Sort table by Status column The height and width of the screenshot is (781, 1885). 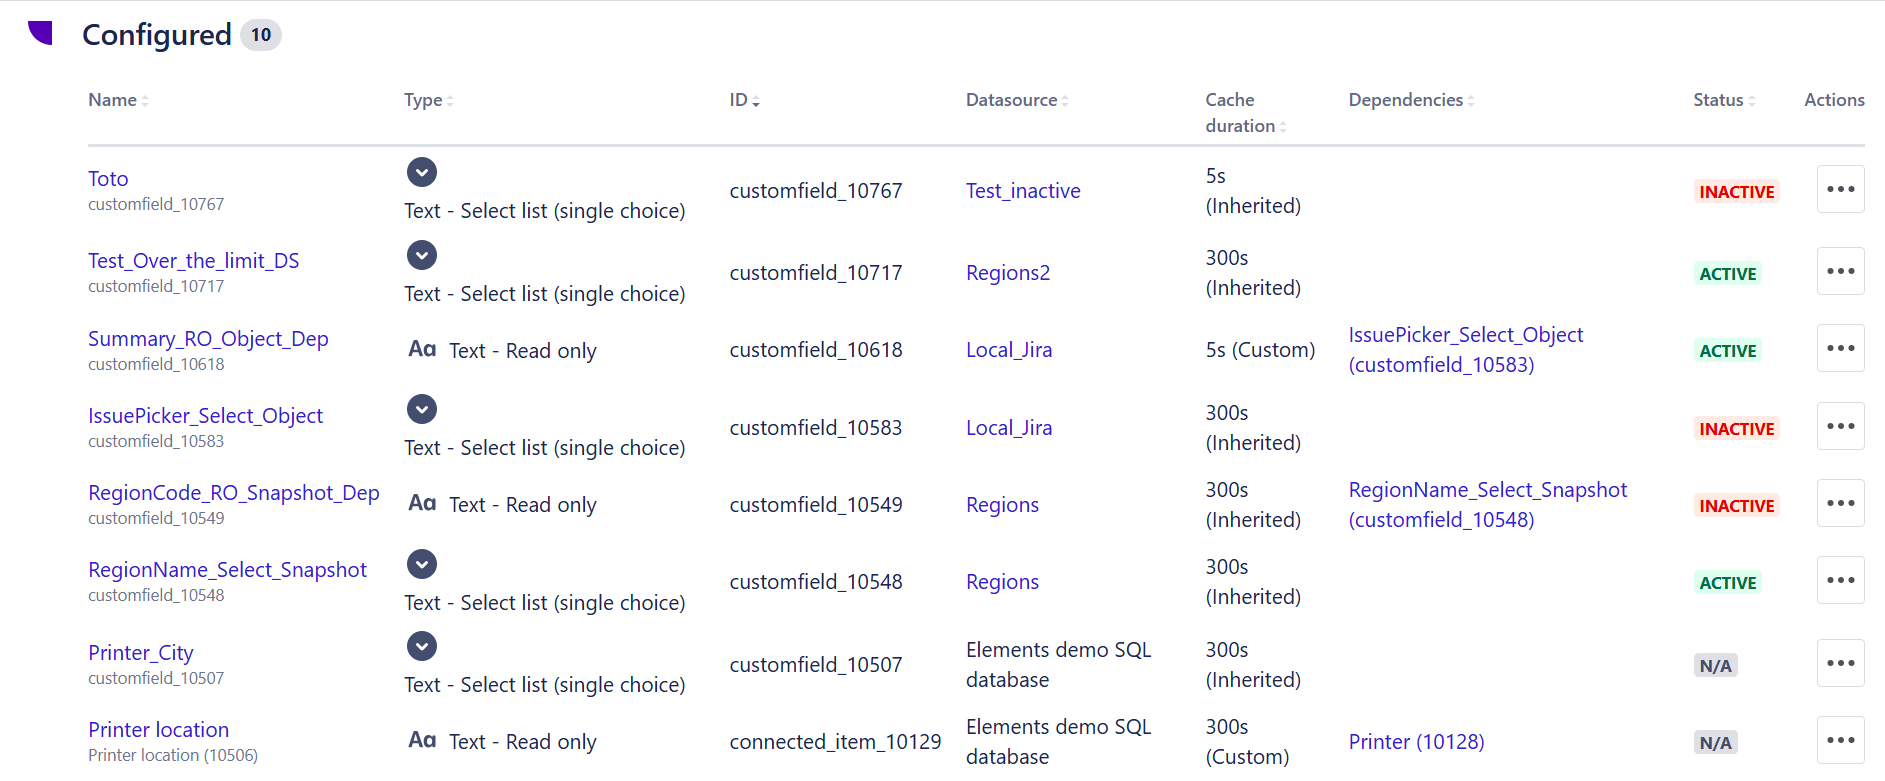(x=1724, y=100)
